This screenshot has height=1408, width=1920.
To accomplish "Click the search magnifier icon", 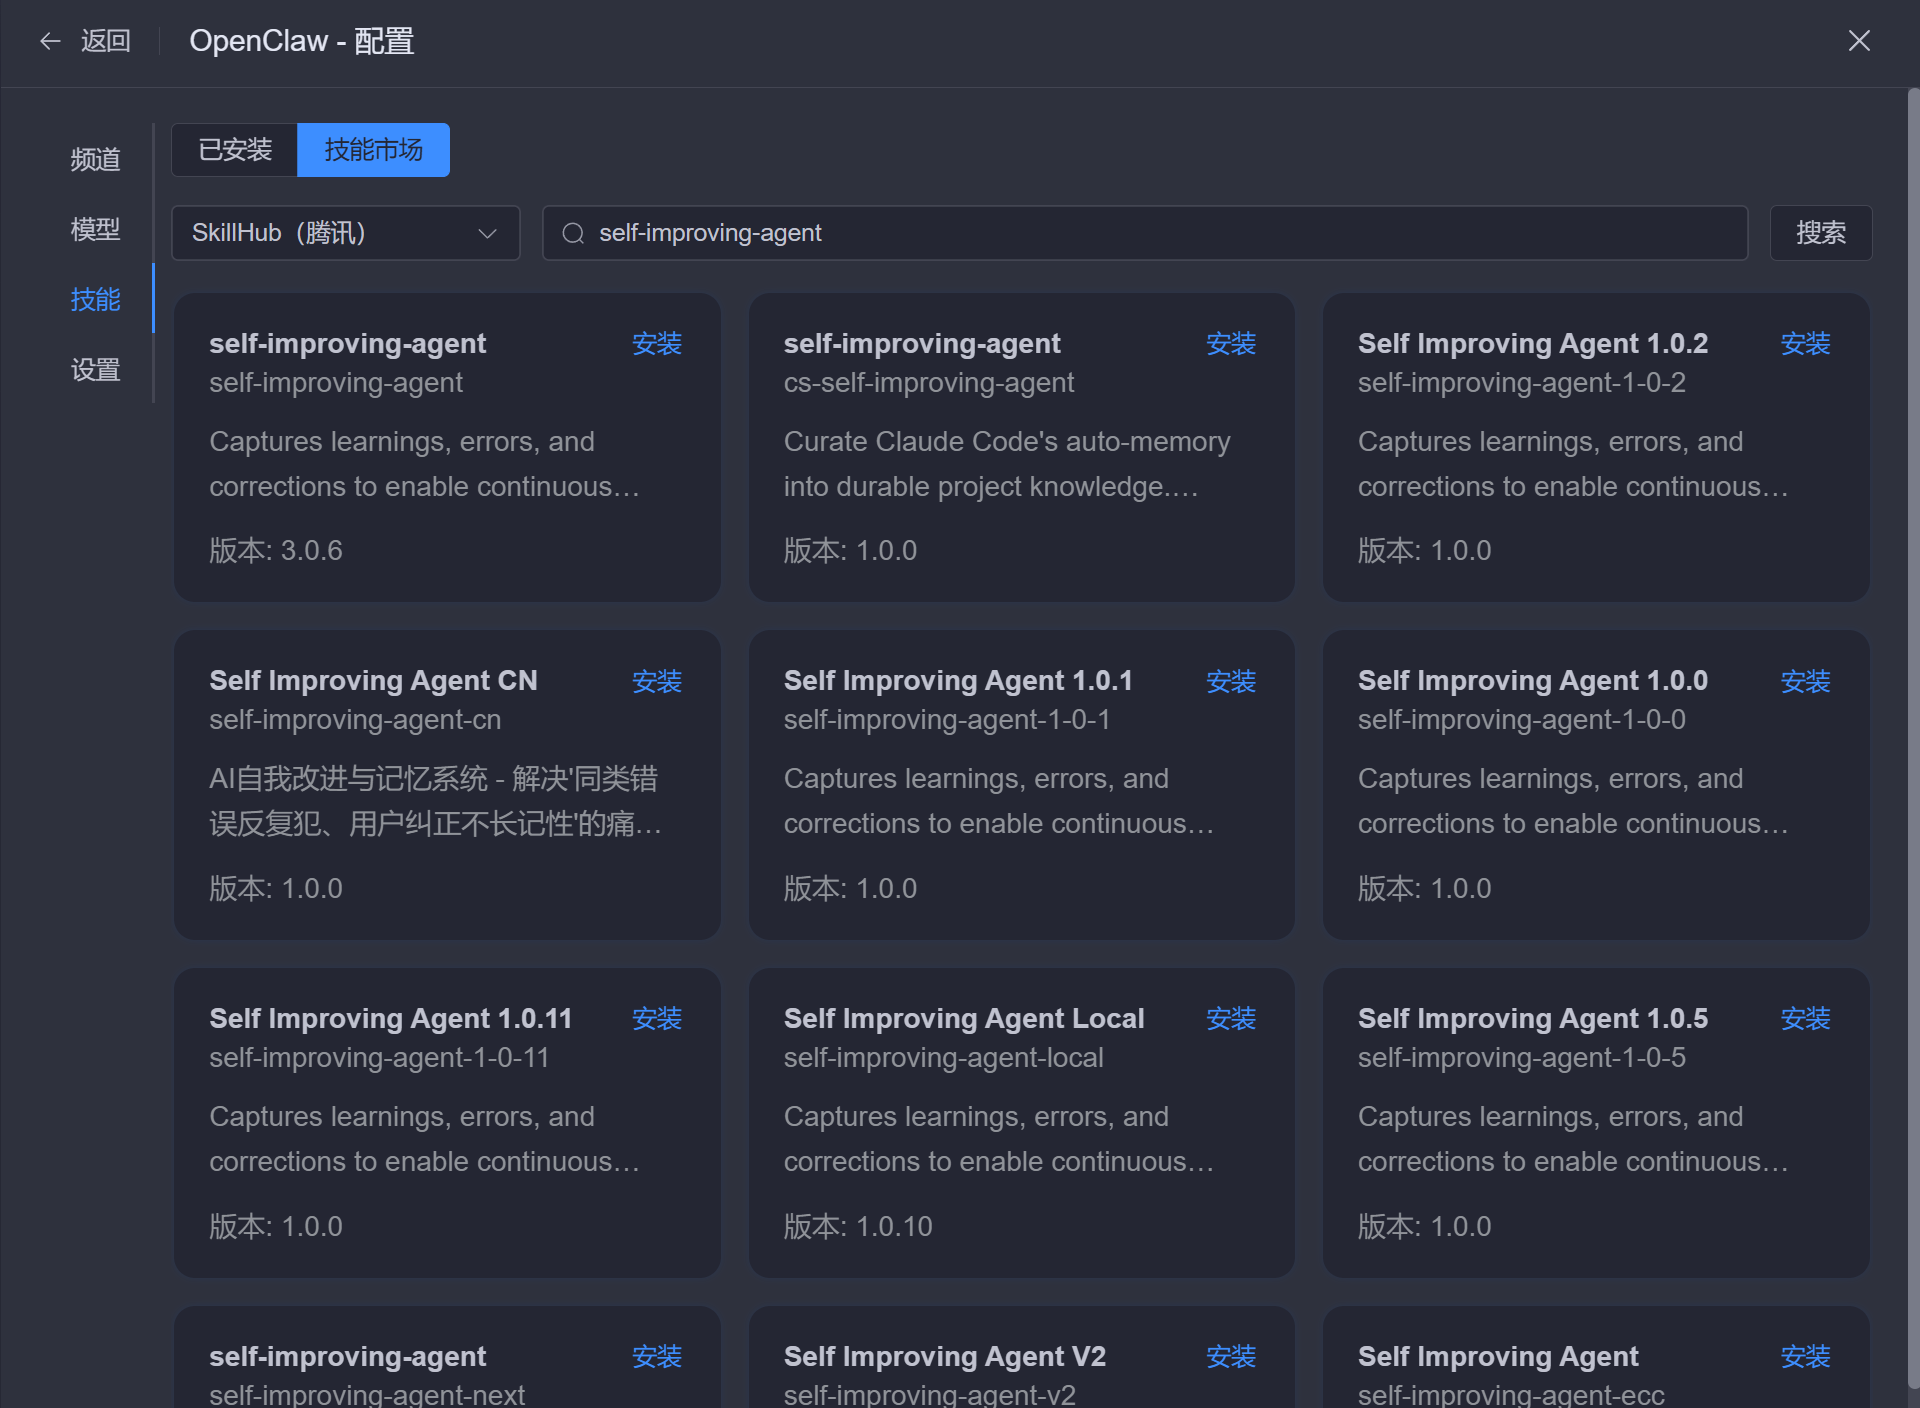I will pyautogui.click(x=573, y=233).
